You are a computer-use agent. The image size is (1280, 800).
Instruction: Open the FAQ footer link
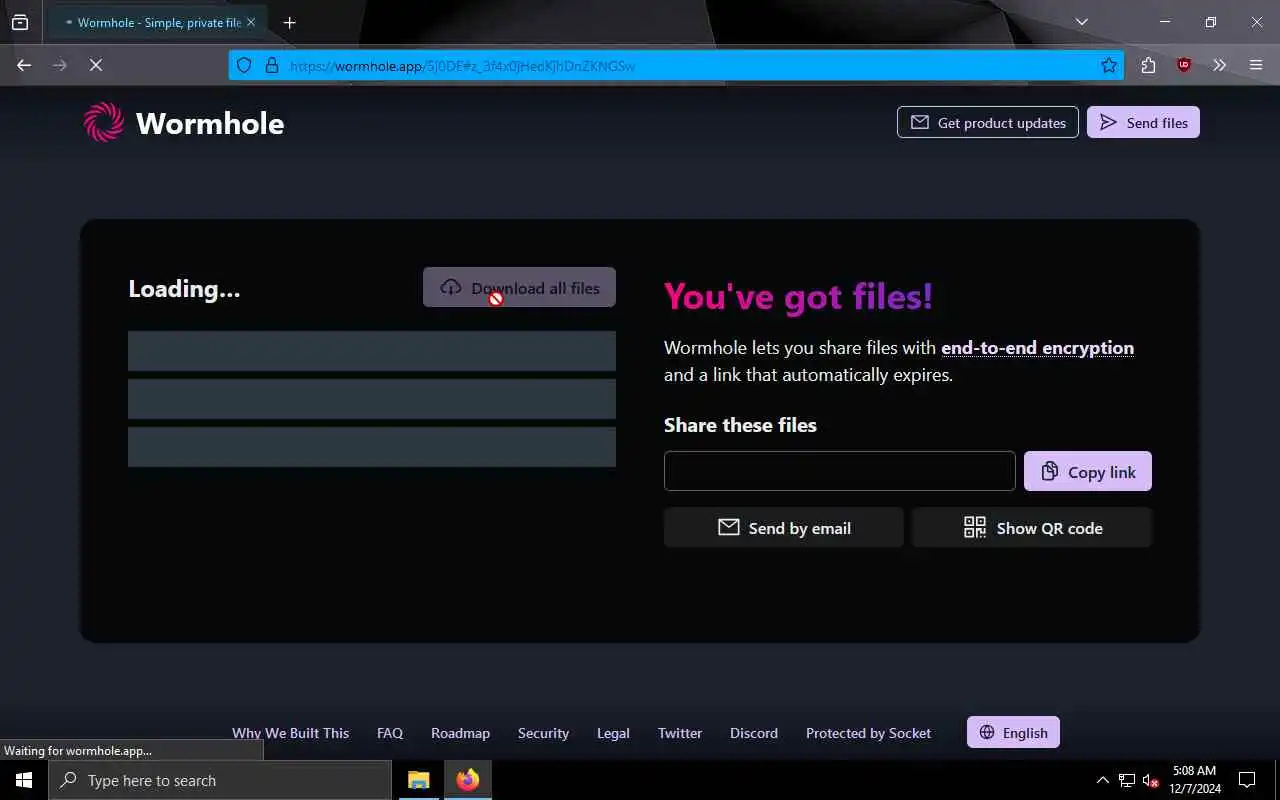390,733
